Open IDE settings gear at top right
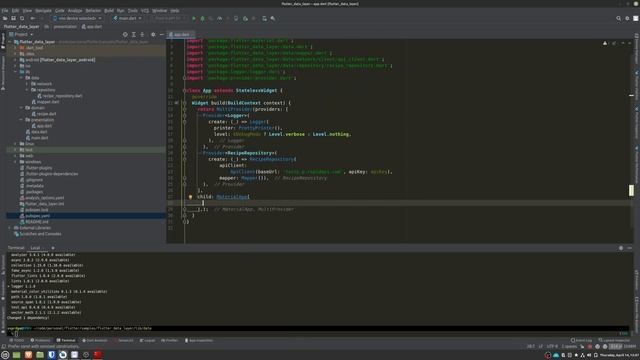This screenshot has height=360, width=640. (x=627, y=18)
